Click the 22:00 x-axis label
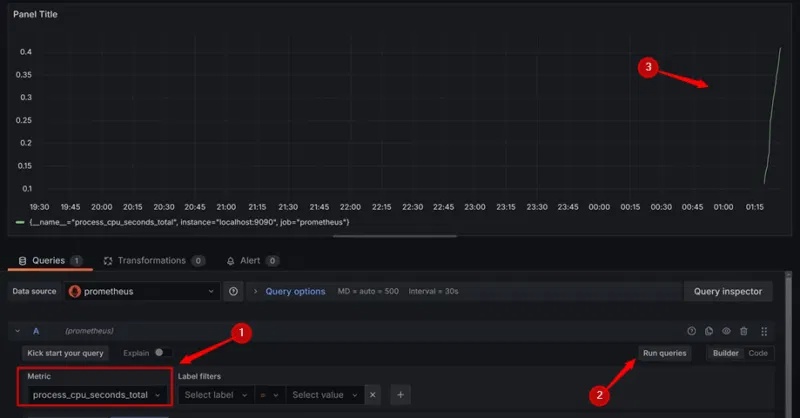This screenshot has width=800, height=418. pyautogui.click(x=350, y=207)
